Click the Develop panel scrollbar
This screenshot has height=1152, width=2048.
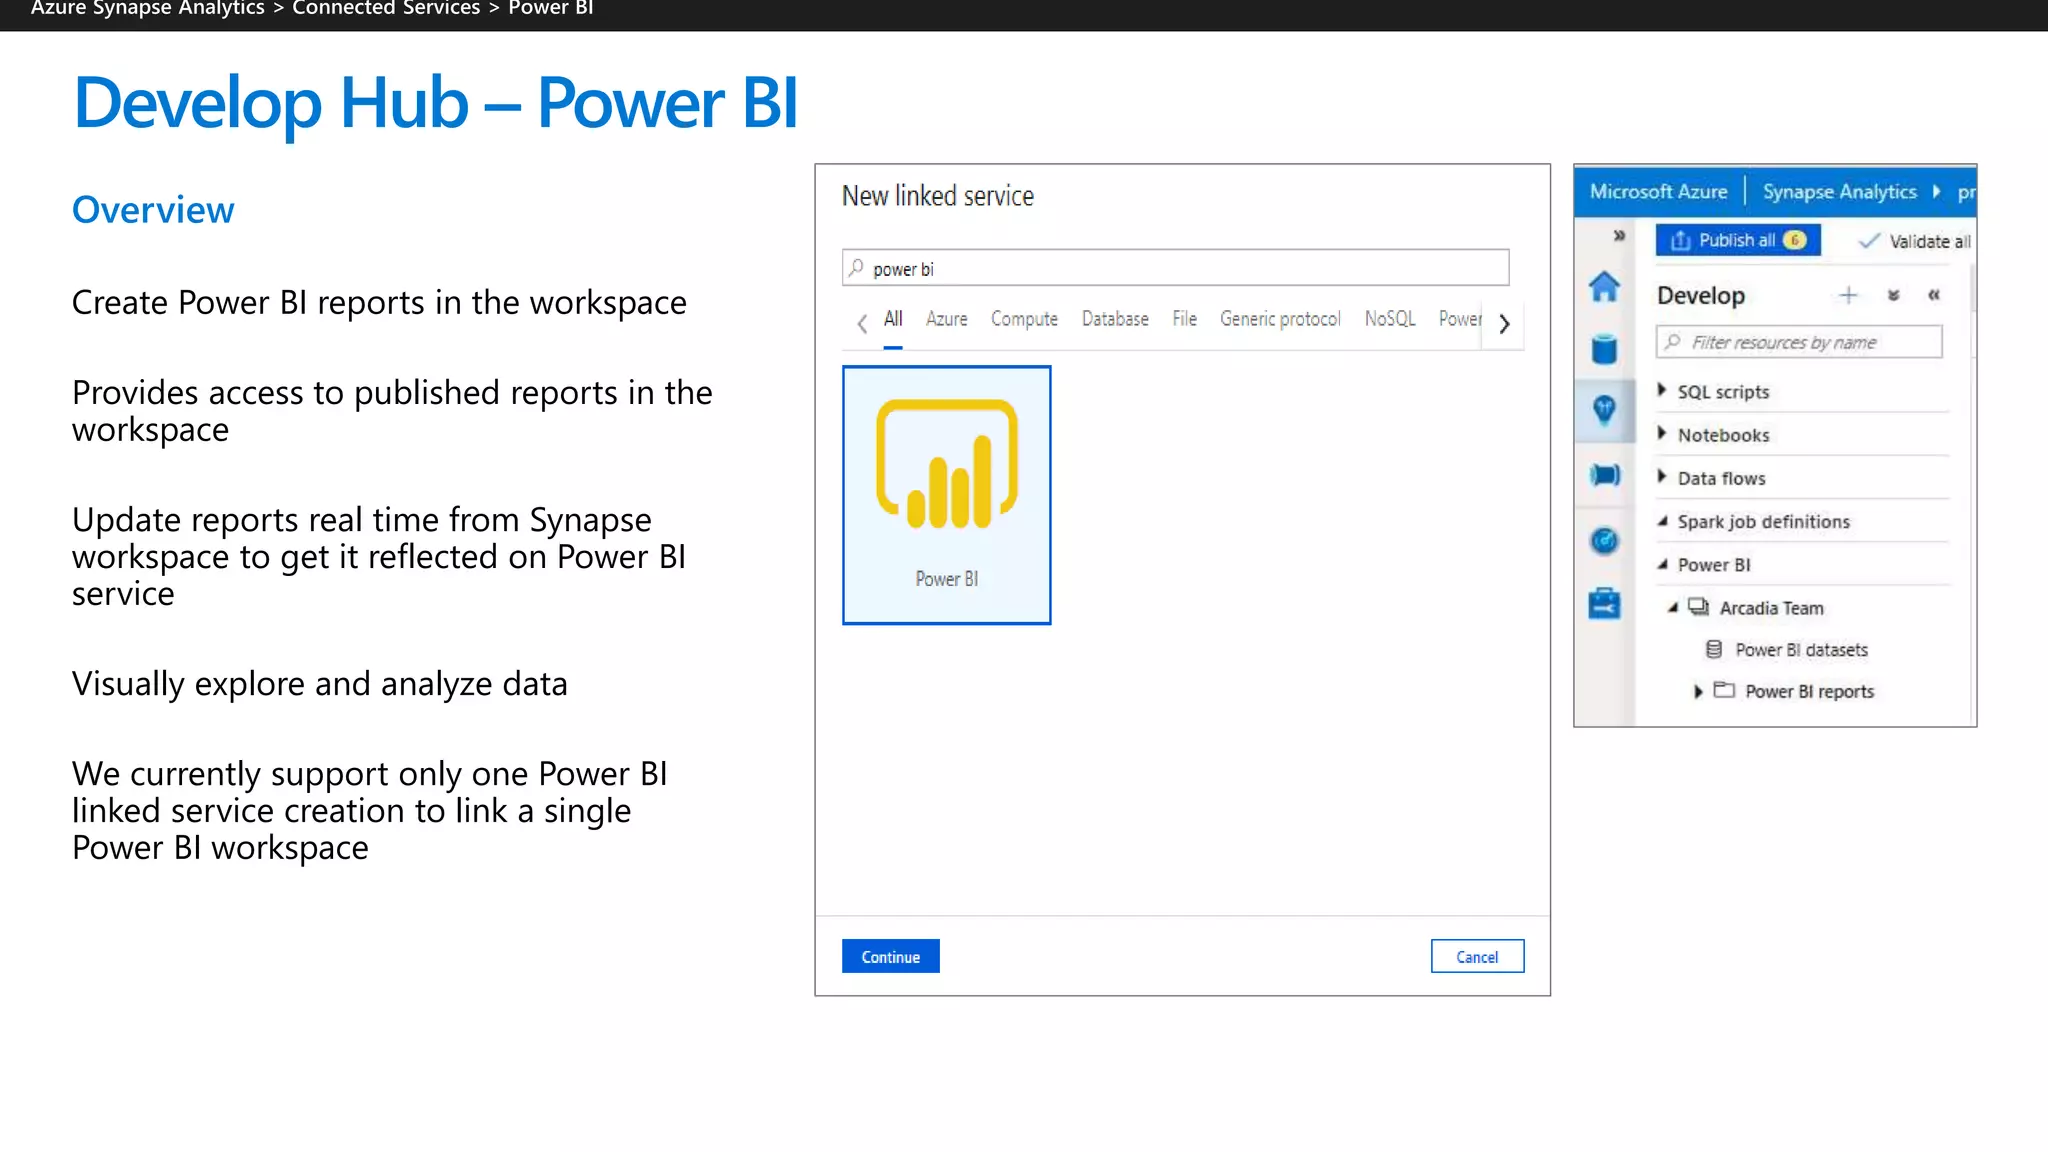pos(1972,288)
